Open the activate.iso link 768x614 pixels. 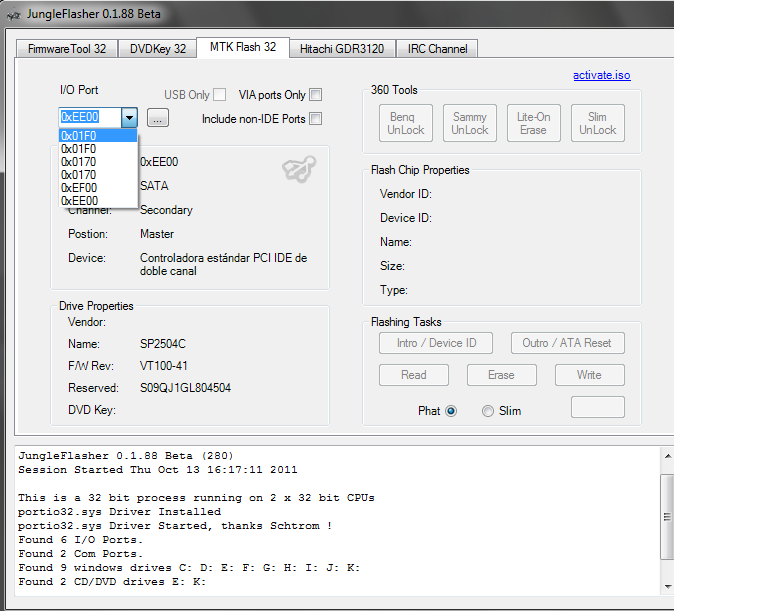[601, 75]
